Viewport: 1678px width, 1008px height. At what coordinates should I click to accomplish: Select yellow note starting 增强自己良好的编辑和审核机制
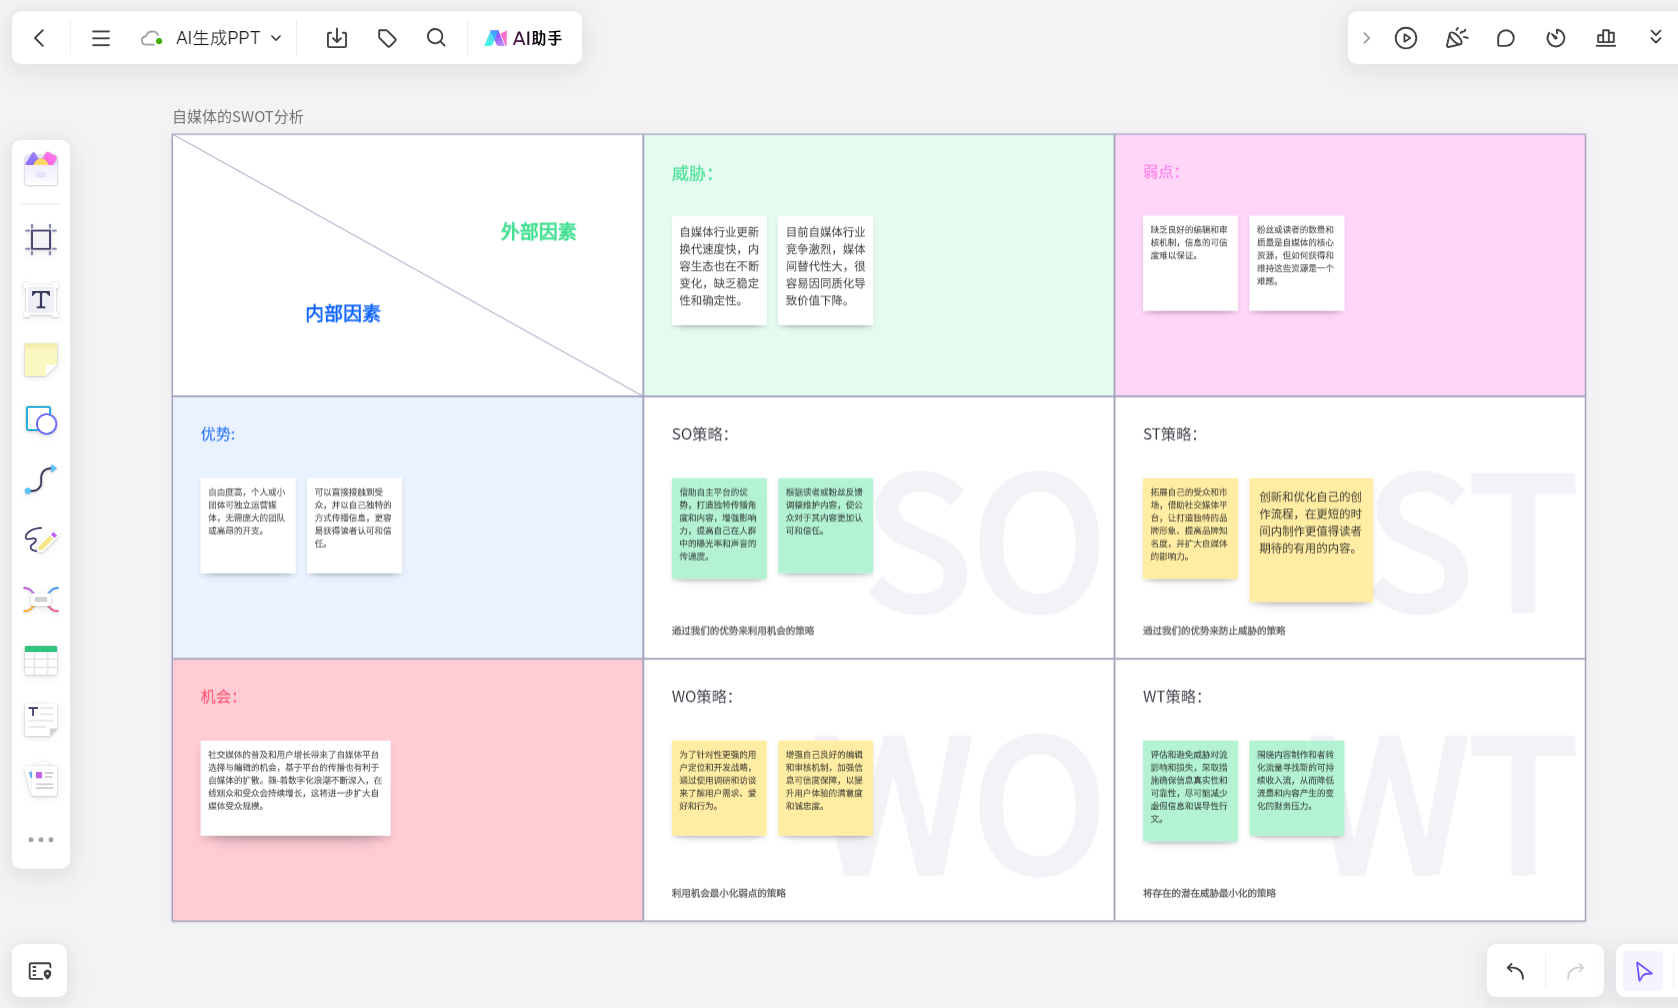pos(825,788)
